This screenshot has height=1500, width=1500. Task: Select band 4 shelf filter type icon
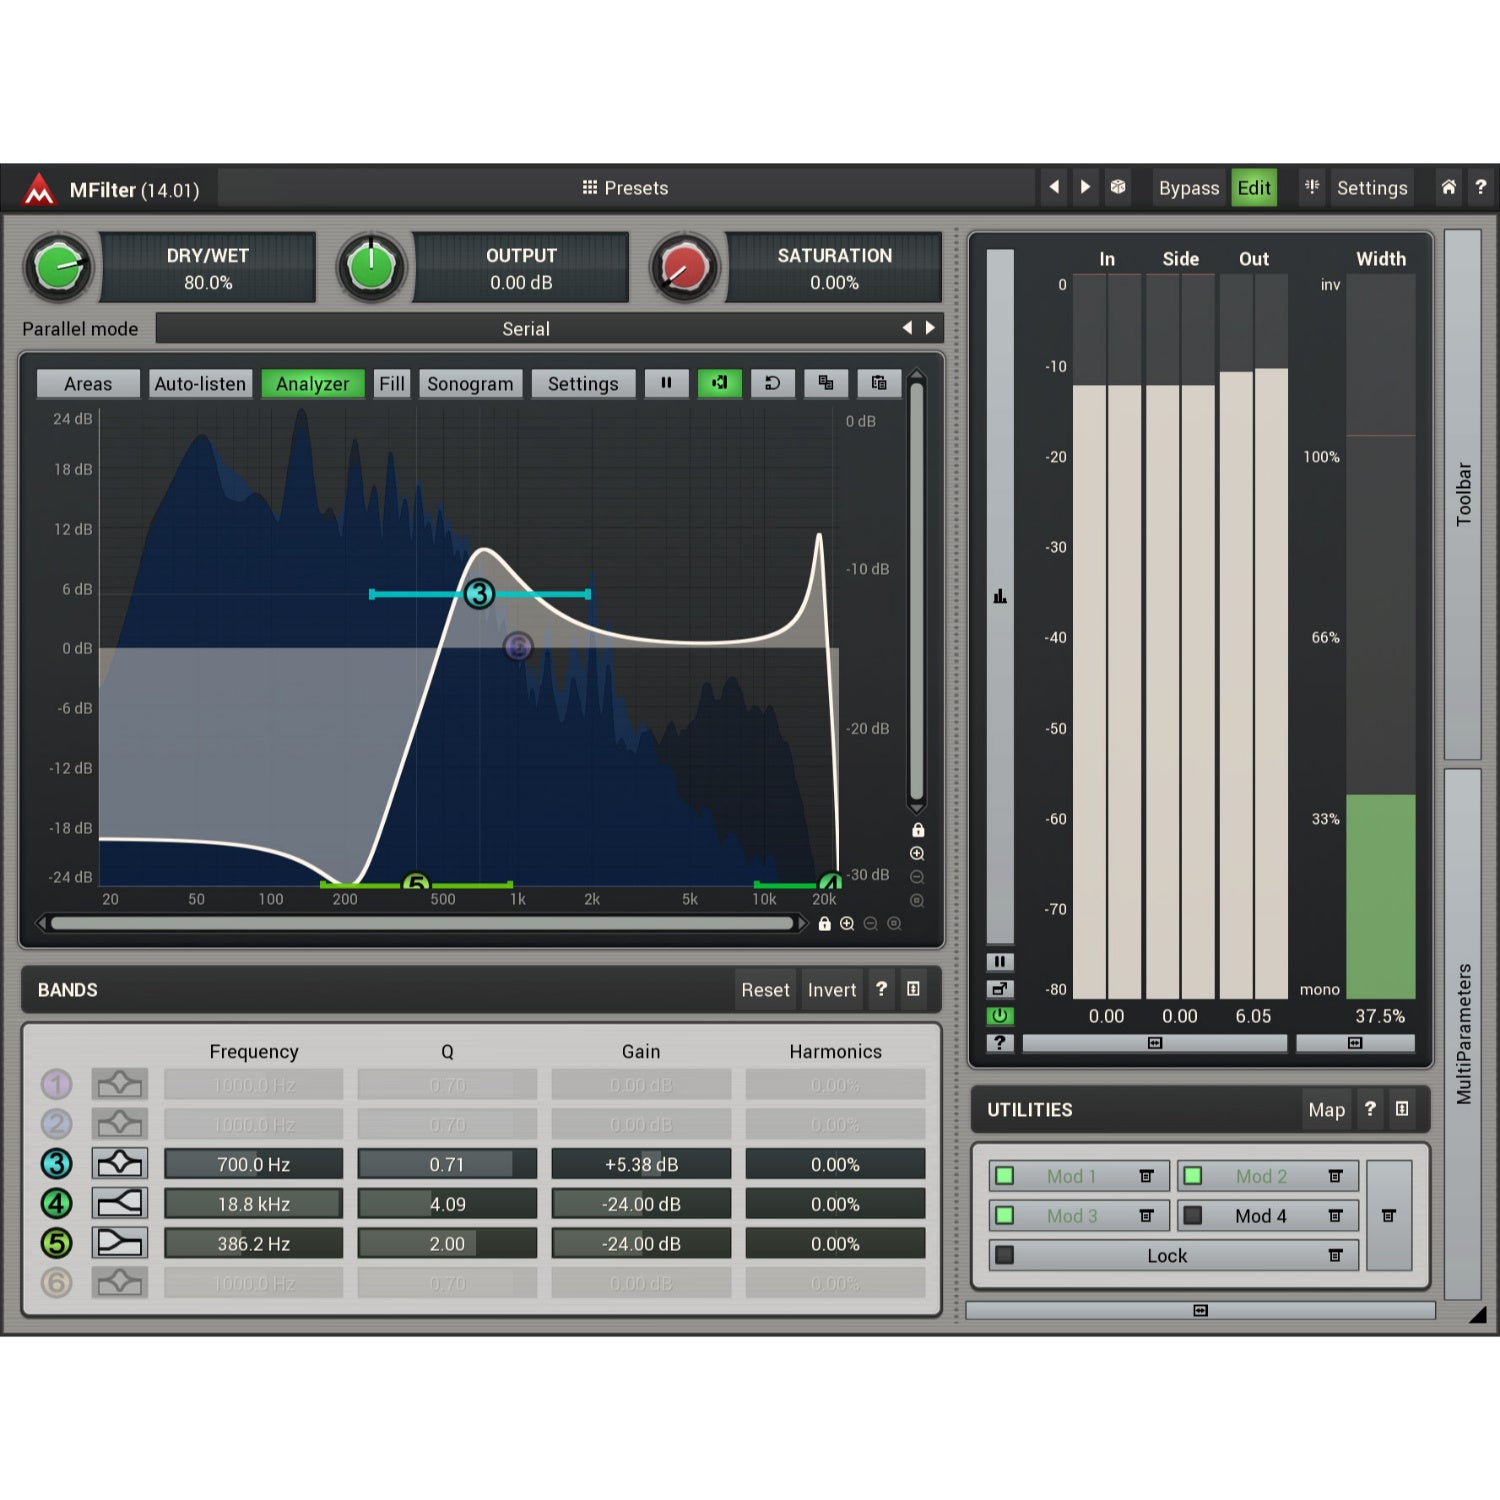click(x=119, y=1203)
